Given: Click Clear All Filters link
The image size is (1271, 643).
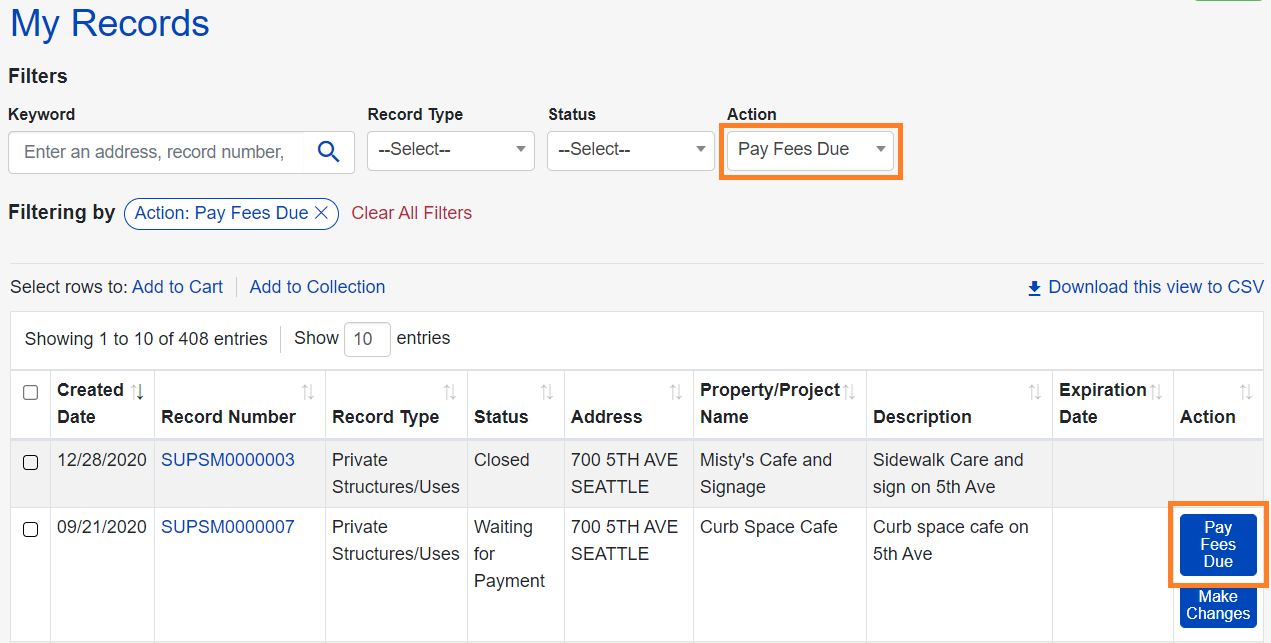Looking at the screenshot, I should coord(411,213).
